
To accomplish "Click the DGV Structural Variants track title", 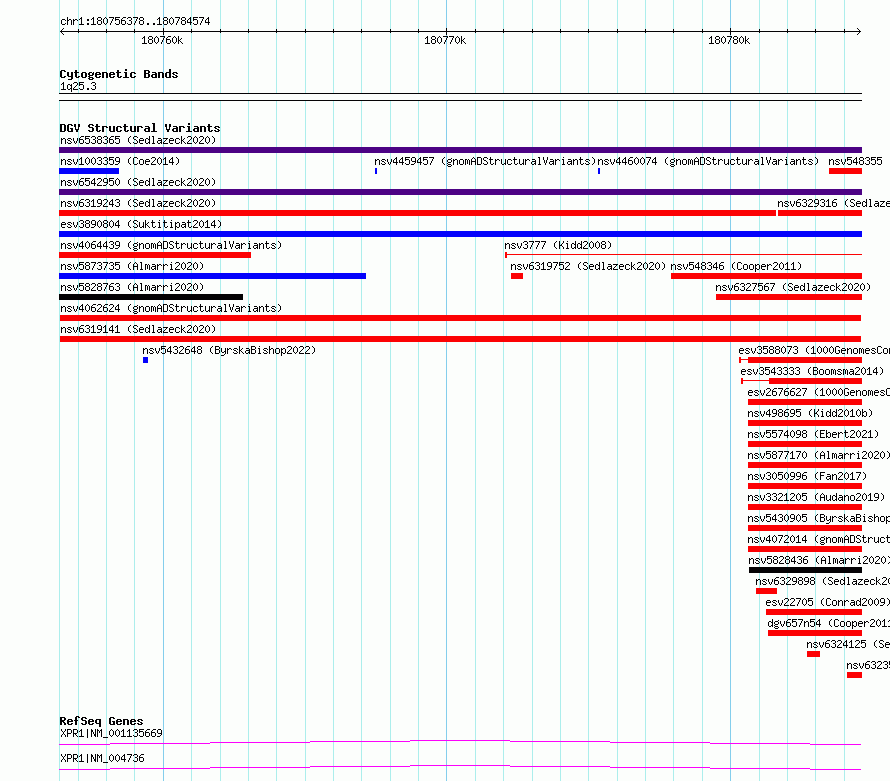I will click(x=140, y=128).
